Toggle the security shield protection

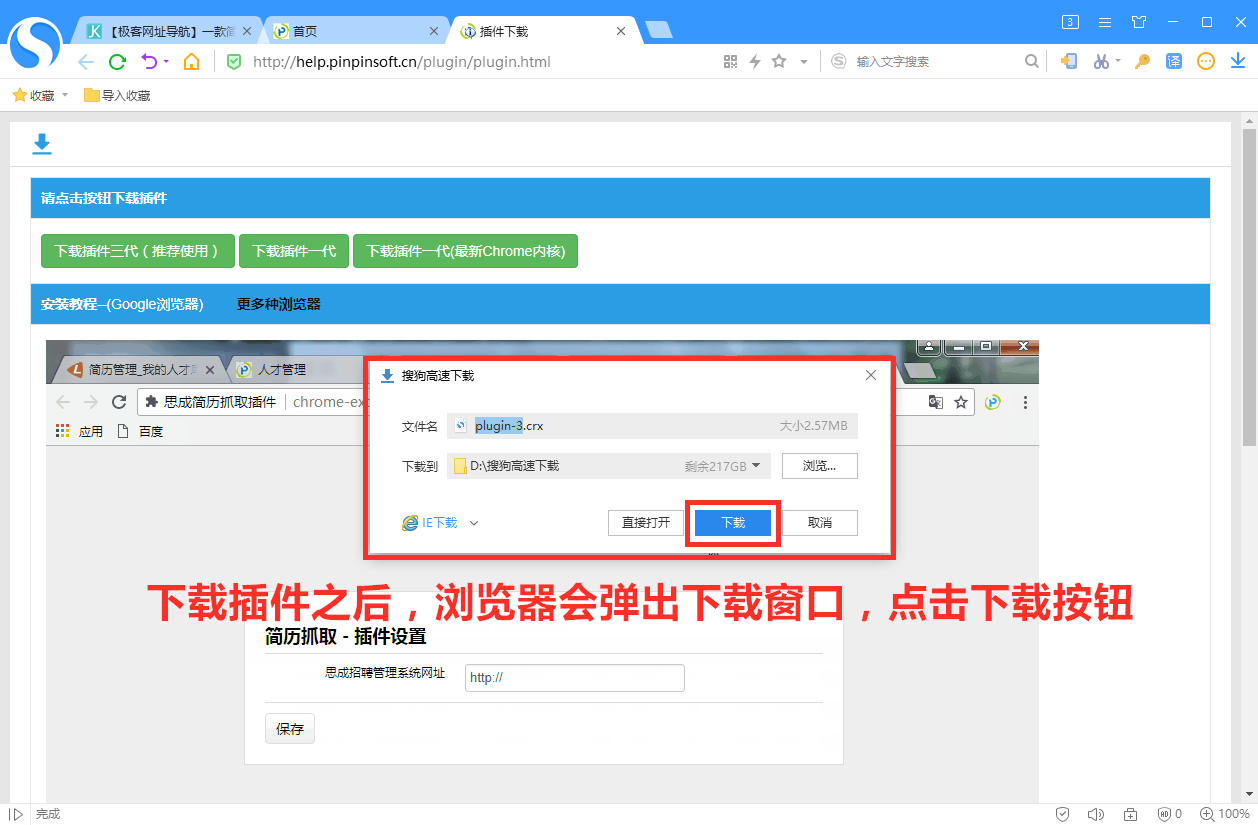click(1063, 813)
